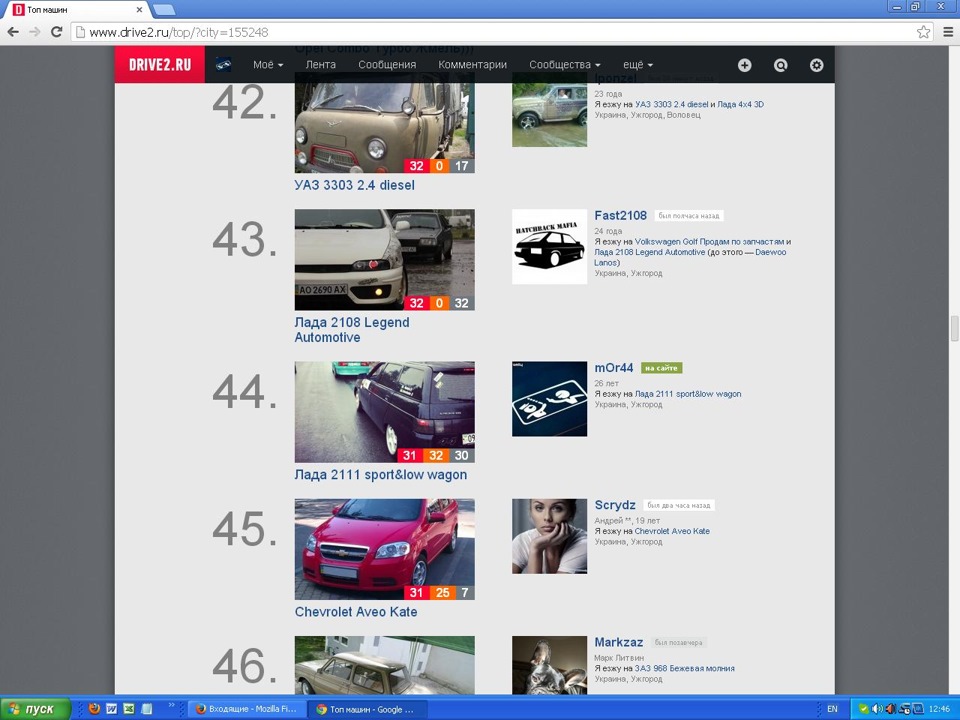Open Лада 4x4 3D link
Viewport: 960px width, 720px height.
click(x=740, y=105)
